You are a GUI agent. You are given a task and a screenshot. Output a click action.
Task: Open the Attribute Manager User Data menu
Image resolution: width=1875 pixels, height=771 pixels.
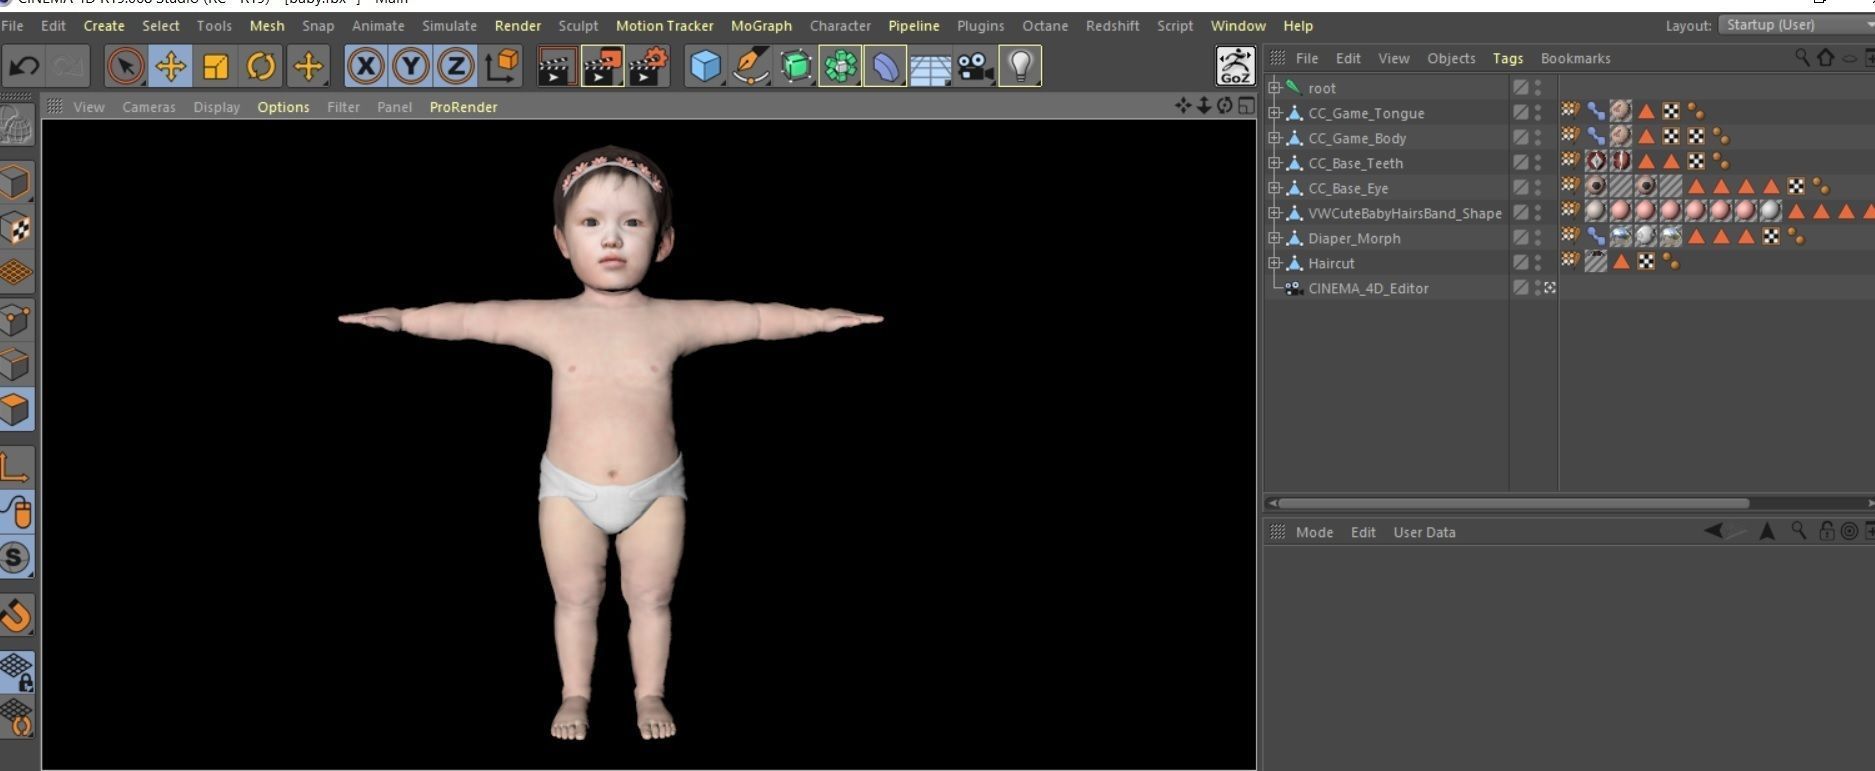(x=1424, y=532)
